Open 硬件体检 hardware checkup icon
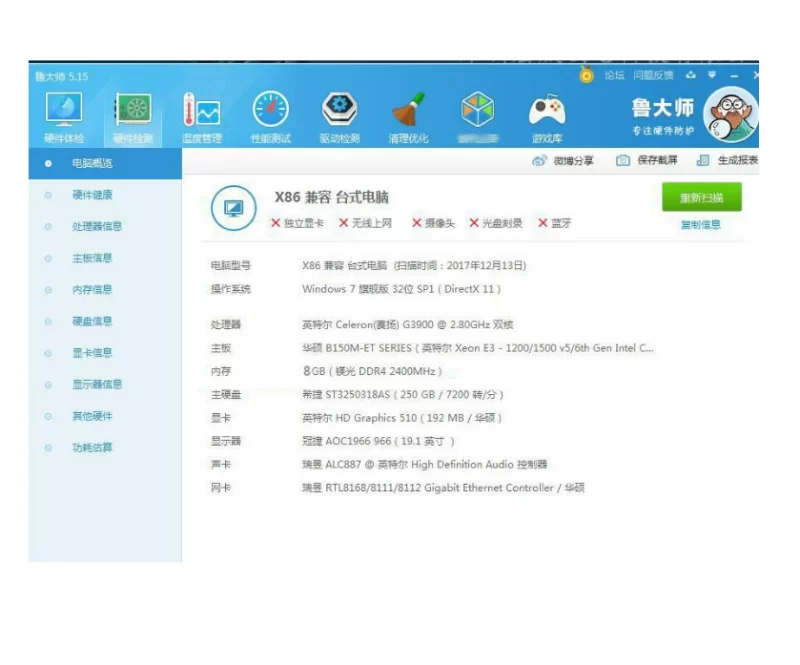Screen dimensions: 800x665 pos(64,112)
